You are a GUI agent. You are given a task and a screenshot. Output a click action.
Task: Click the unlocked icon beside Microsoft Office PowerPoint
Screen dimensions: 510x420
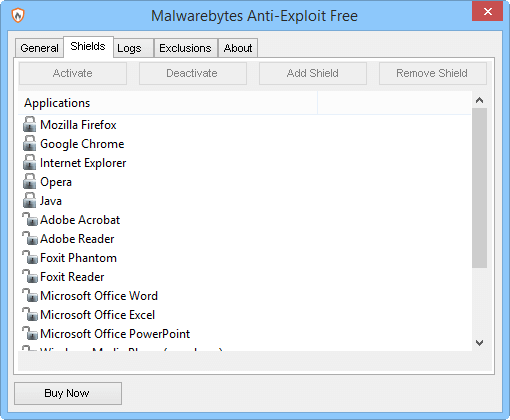point(30,333)
